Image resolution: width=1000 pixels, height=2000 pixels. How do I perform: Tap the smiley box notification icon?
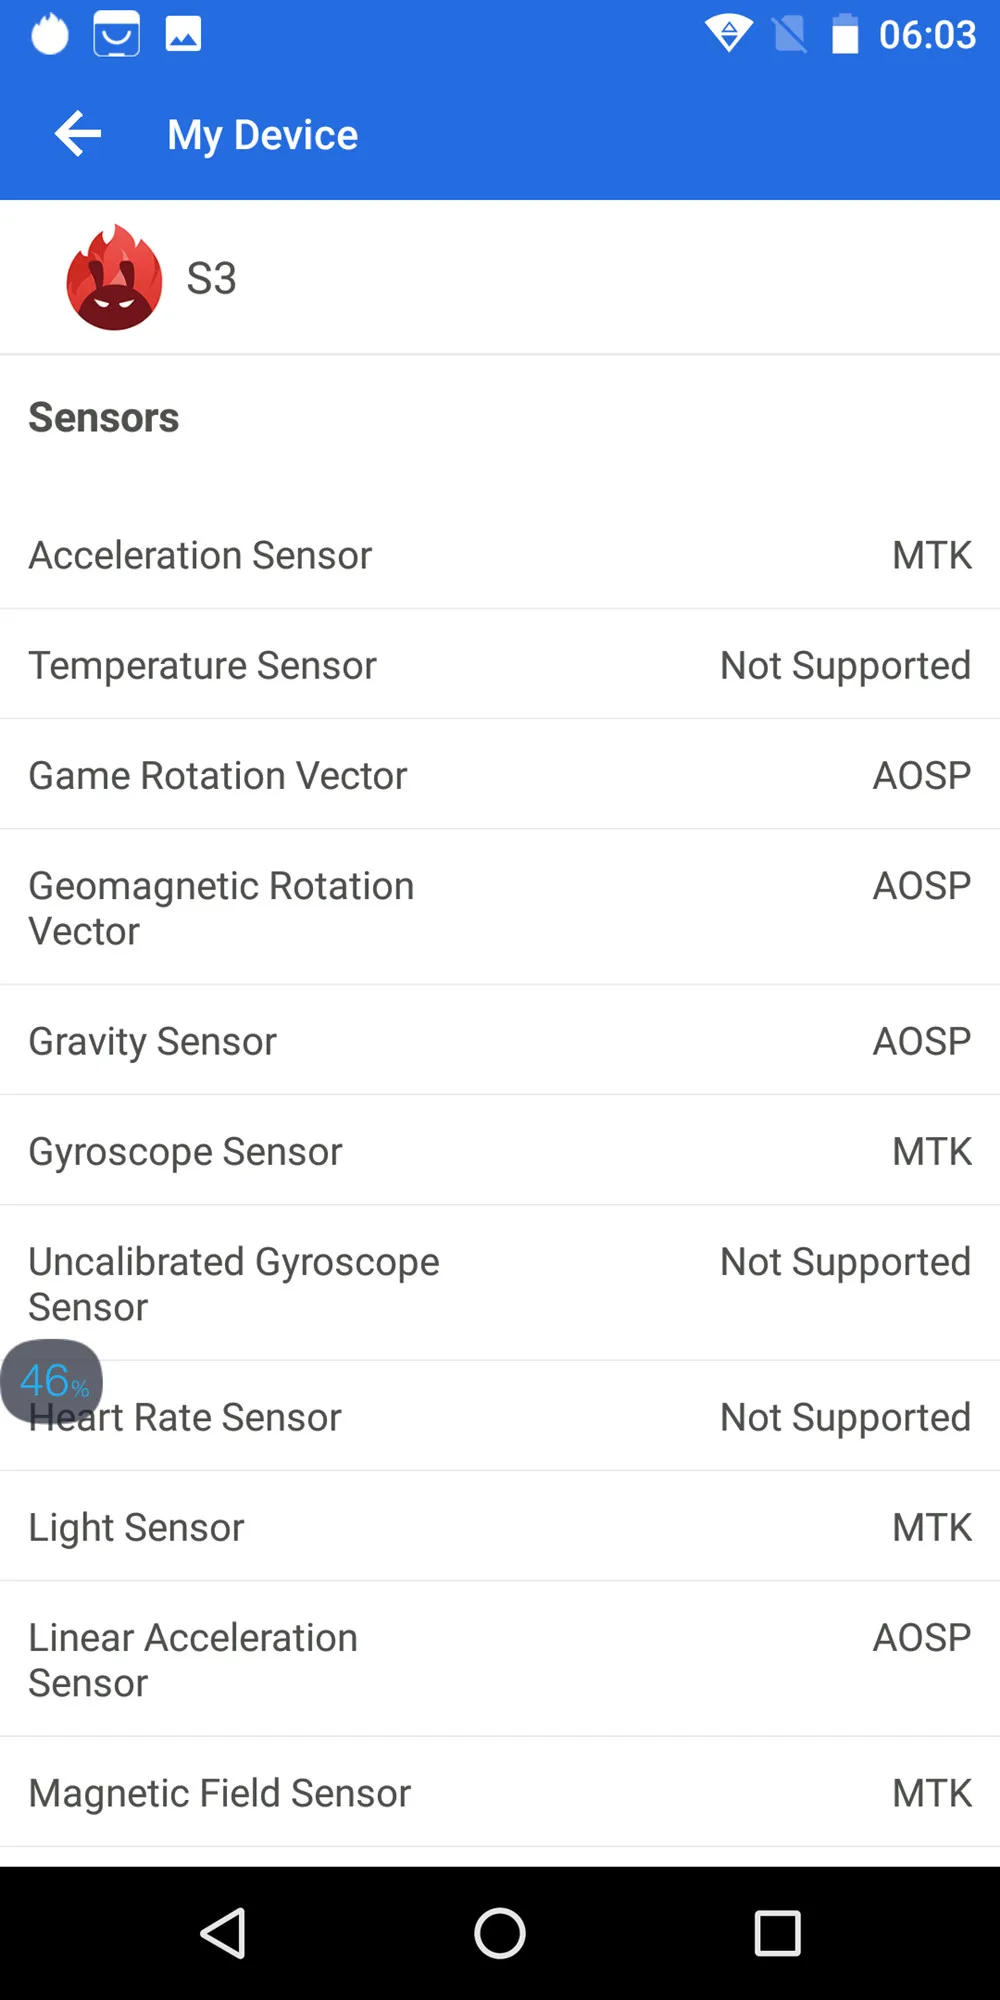click(117, 35)
